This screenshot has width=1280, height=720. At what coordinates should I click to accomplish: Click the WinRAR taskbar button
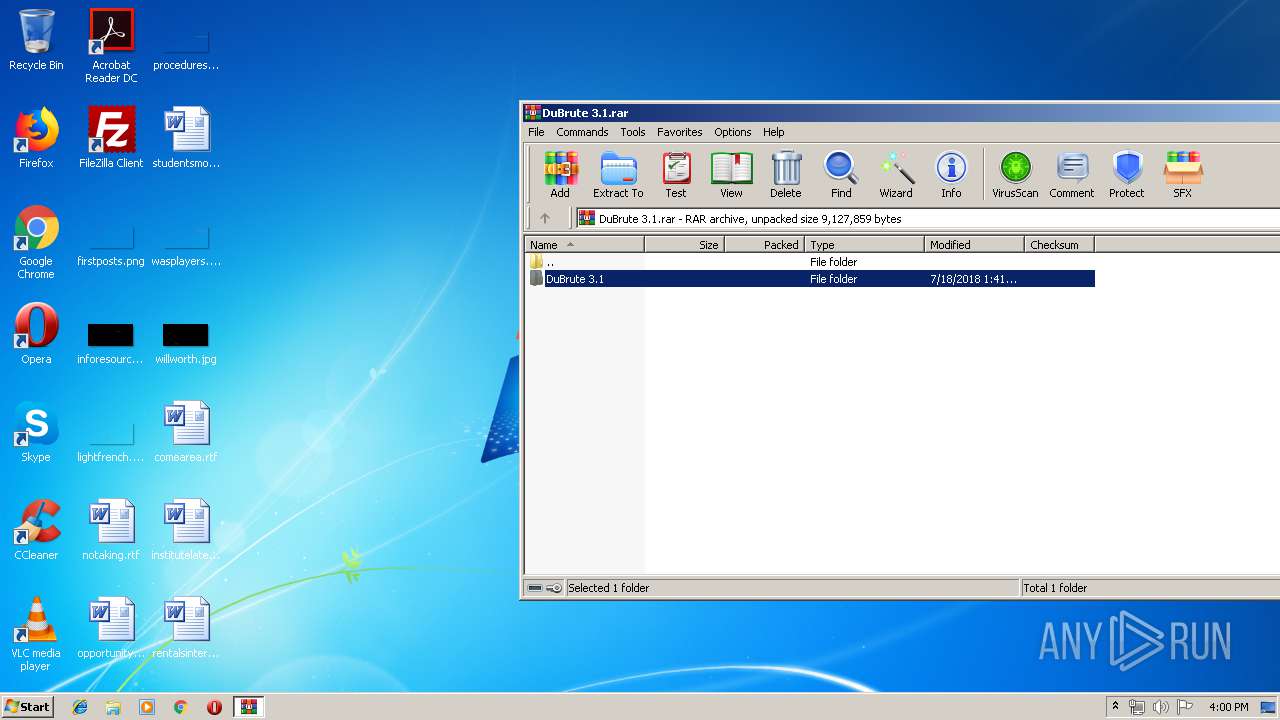pyautogui.click(x=248, y=707)
